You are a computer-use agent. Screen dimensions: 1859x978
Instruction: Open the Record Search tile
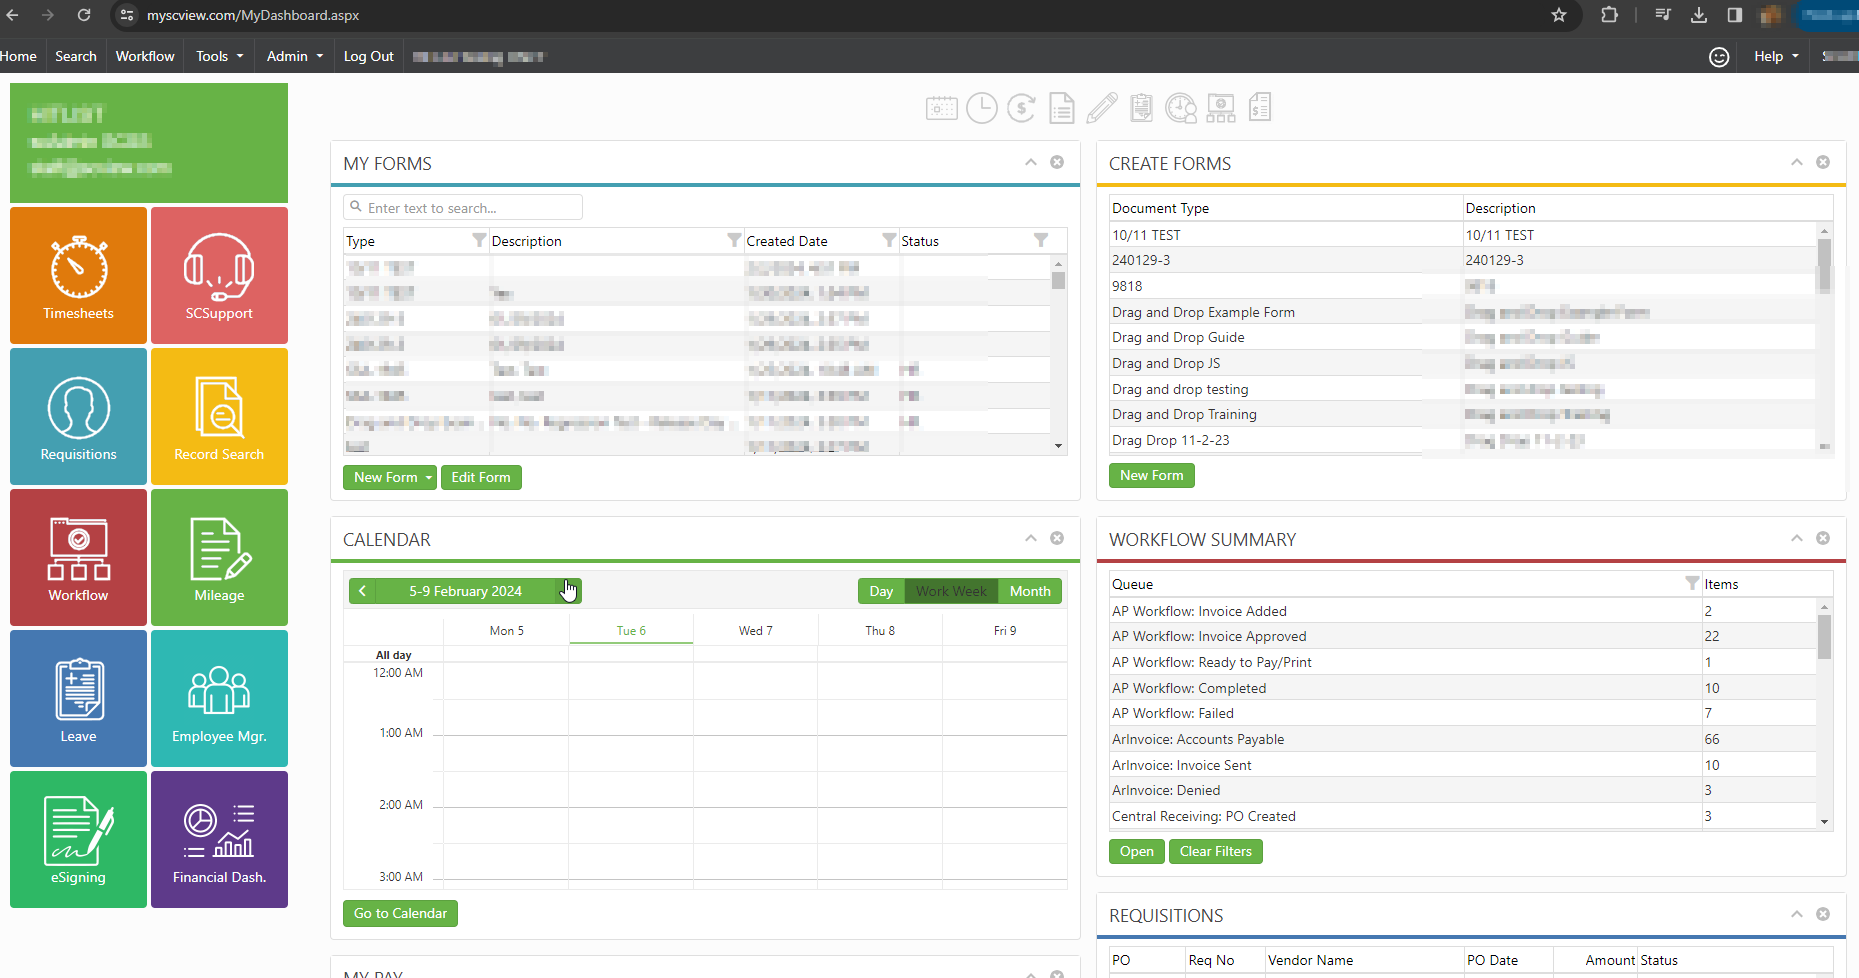[219, 416]
